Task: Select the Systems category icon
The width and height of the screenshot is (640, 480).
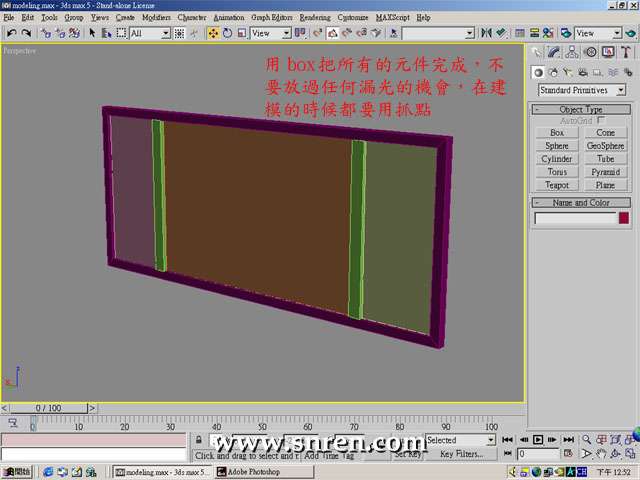Action: click(628, 73)
